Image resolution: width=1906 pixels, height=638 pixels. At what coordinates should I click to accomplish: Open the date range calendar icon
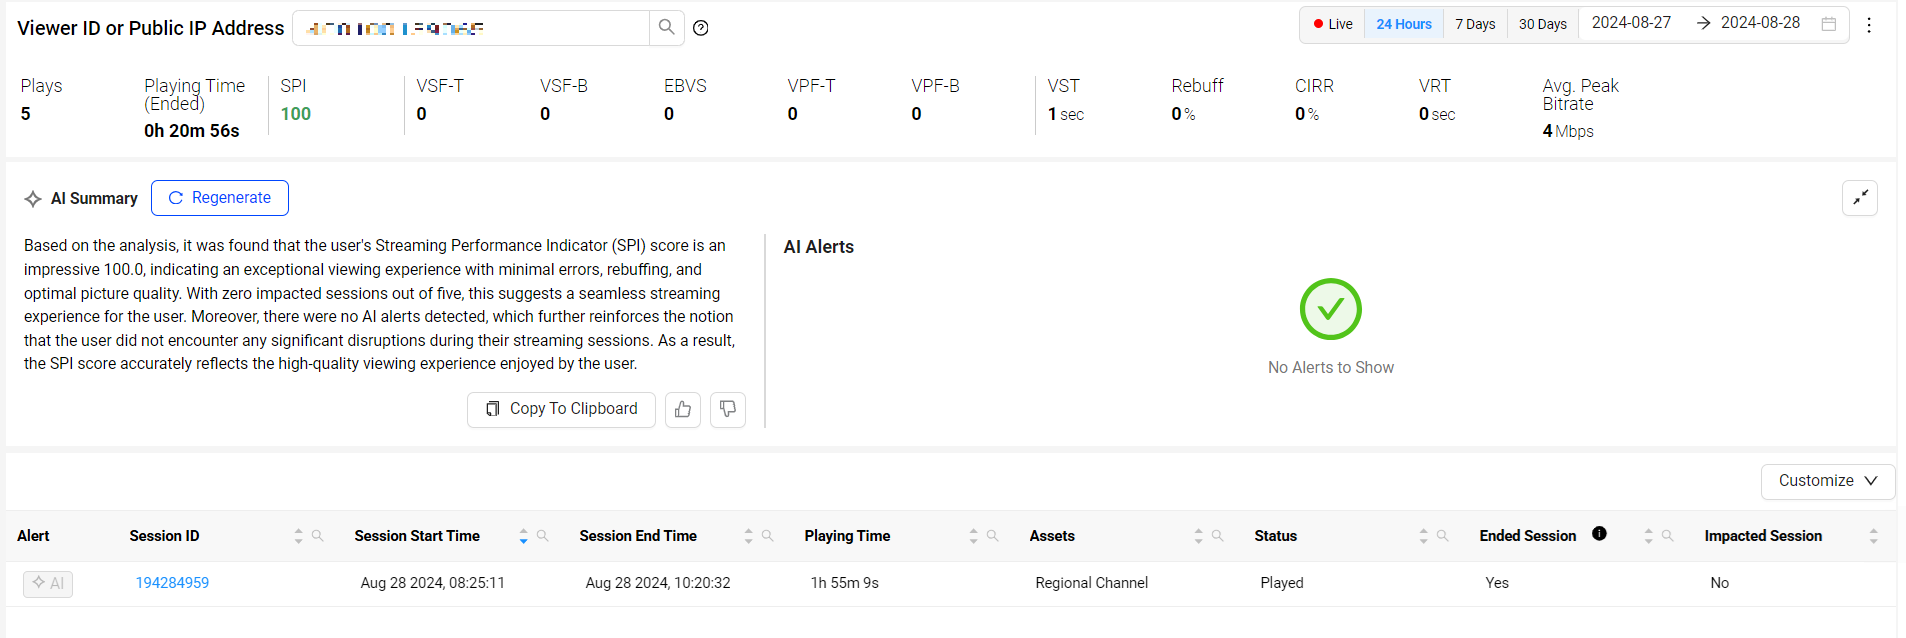pyautogui.click(x=1829, y=24)
